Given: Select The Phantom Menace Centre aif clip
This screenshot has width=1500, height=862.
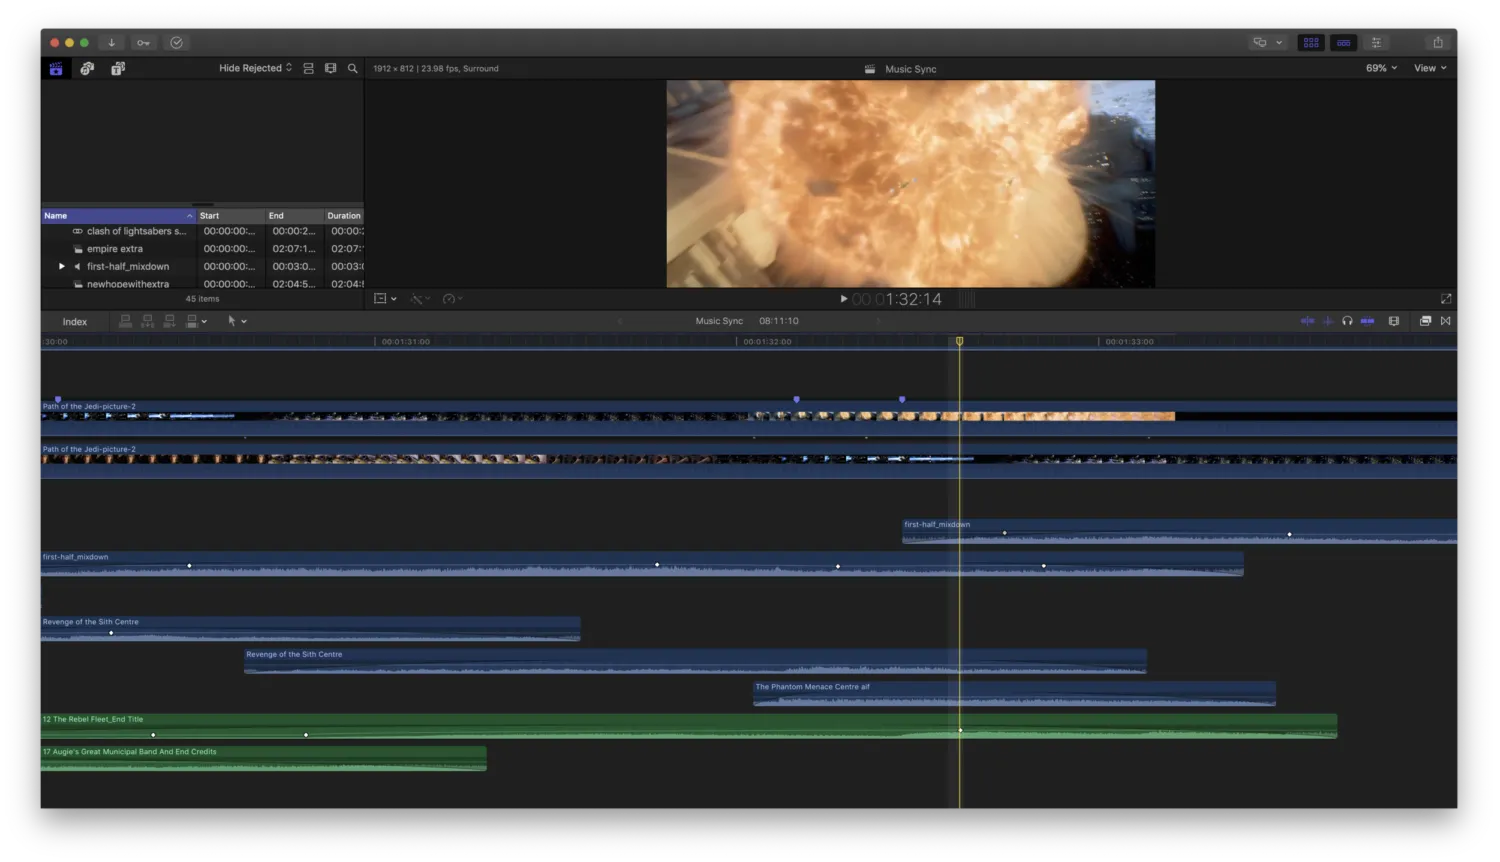Looking at the screenshot, I should 1014,693.
